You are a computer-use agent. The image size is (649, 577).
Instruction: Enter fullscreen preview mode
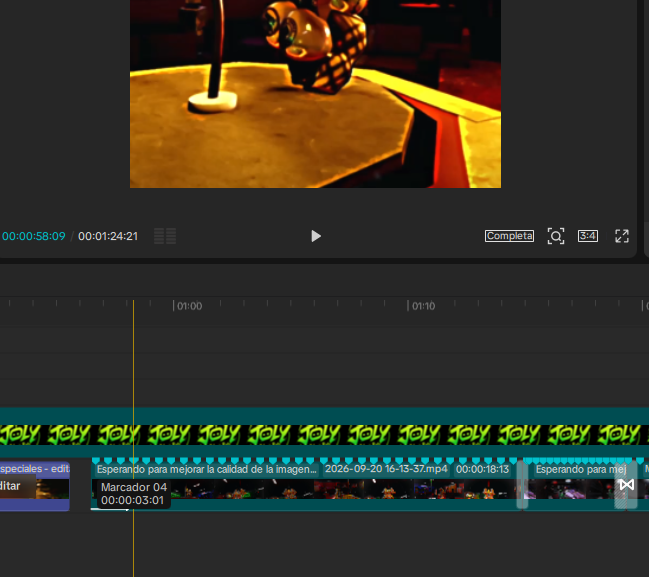pyautogui.click(x=622, y=236)
